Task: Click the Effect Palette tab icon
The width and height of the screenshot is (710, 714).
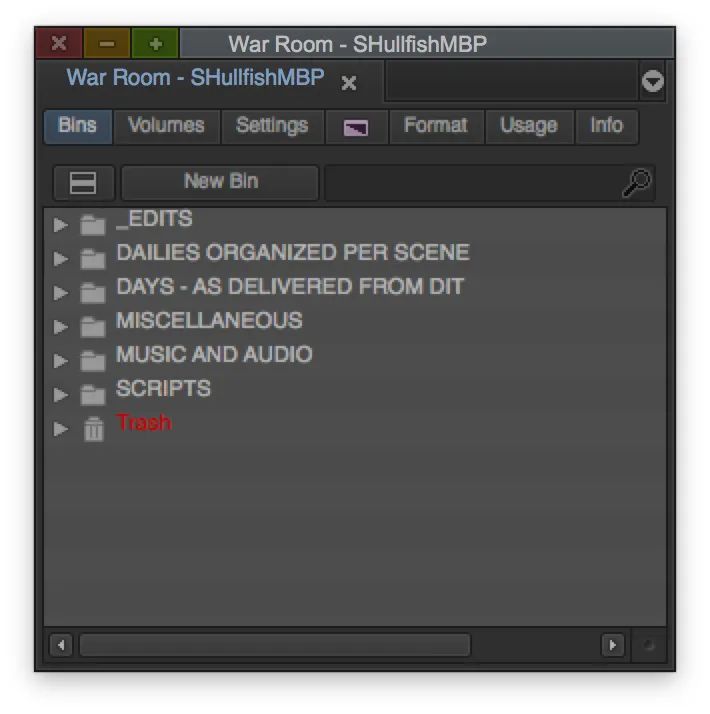Action: click(x=356, y=127)
